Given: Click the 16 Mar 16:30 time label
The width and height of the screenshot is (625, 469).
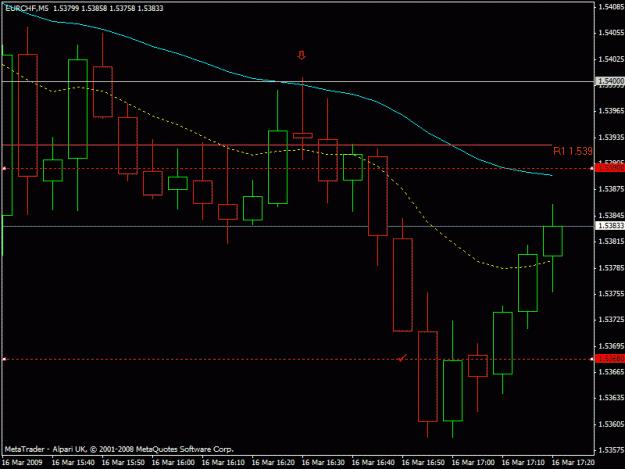Looking at the screenshot, I should [323, 463].
